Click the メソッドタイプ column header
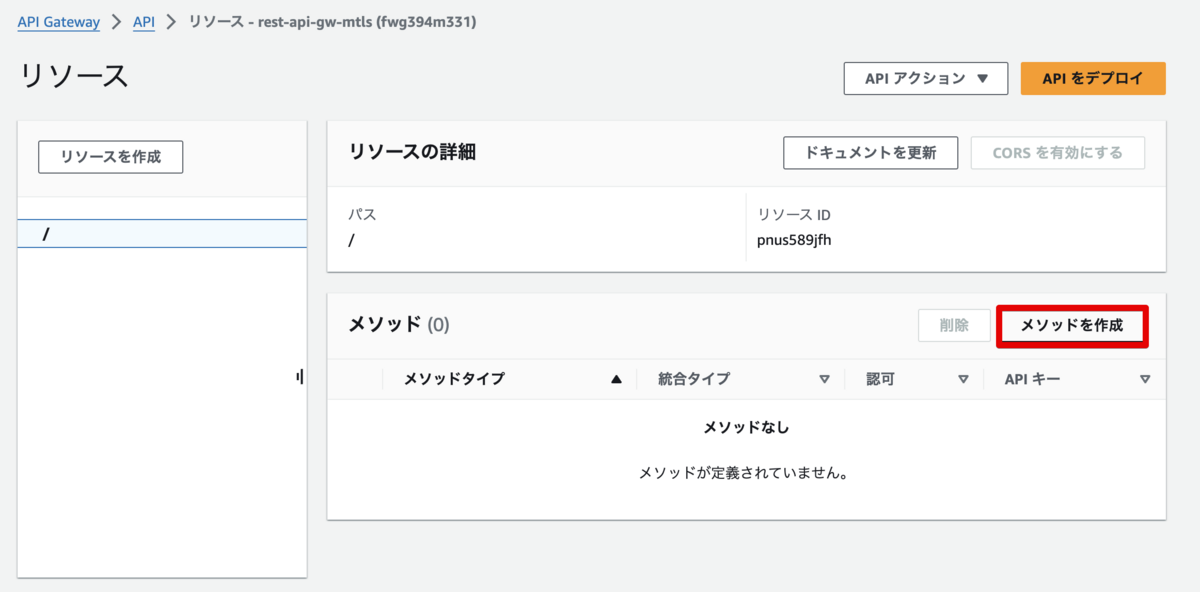Screen dimensions: 1200x592 coord(454,379)
